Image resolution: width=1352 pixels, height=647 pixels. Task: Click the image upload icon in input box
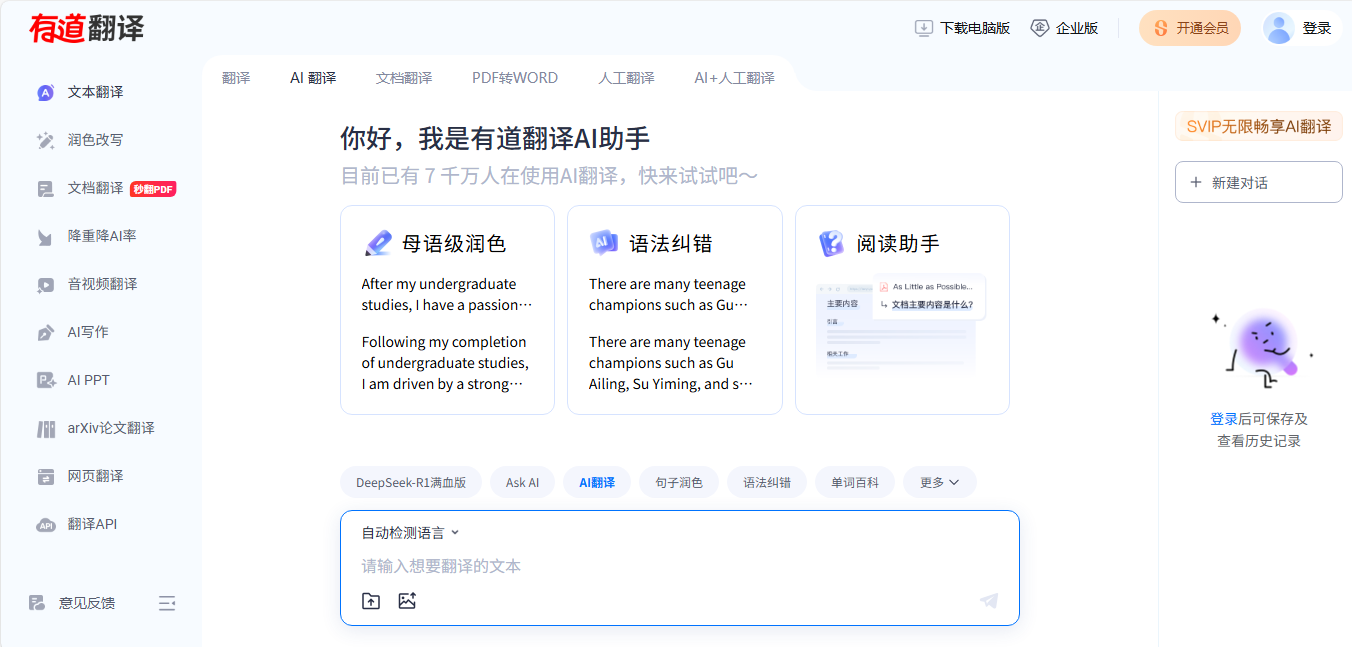coord(407,601)
